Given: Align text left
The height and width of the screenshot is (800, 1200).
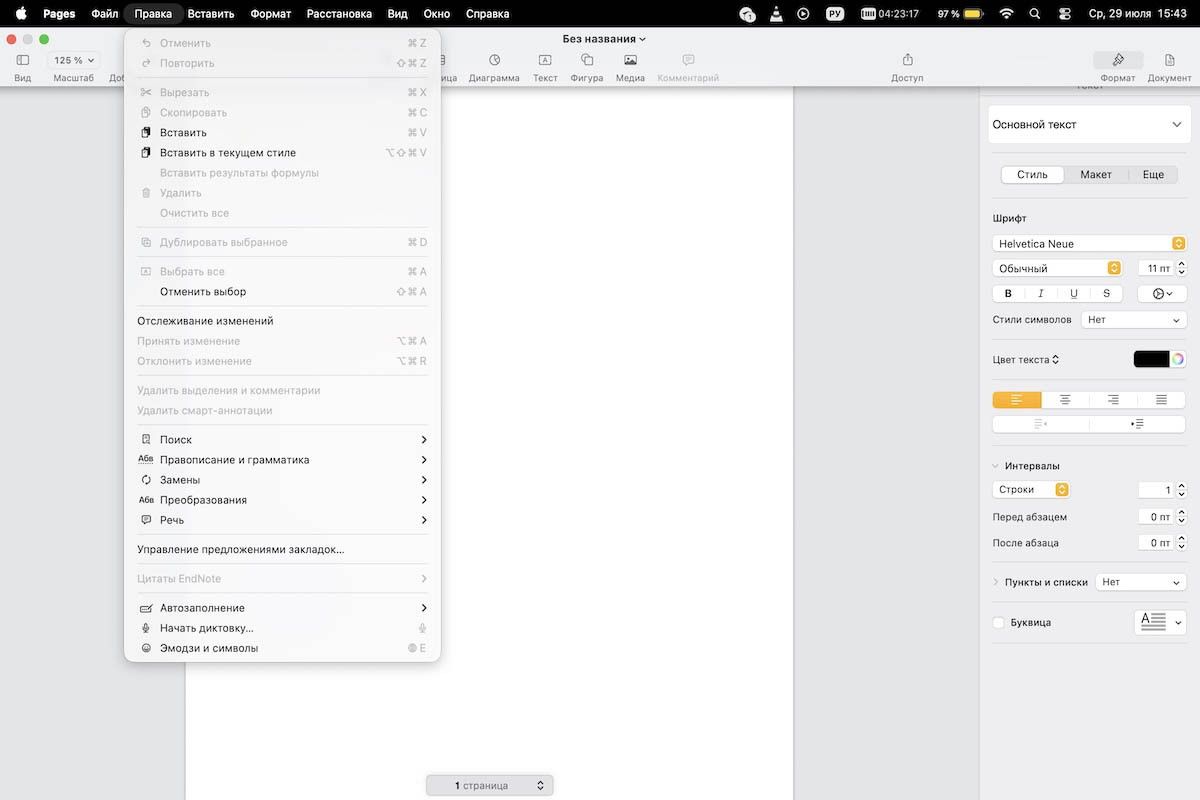Looking at the screenshot, I should [x=1017, y=400].
